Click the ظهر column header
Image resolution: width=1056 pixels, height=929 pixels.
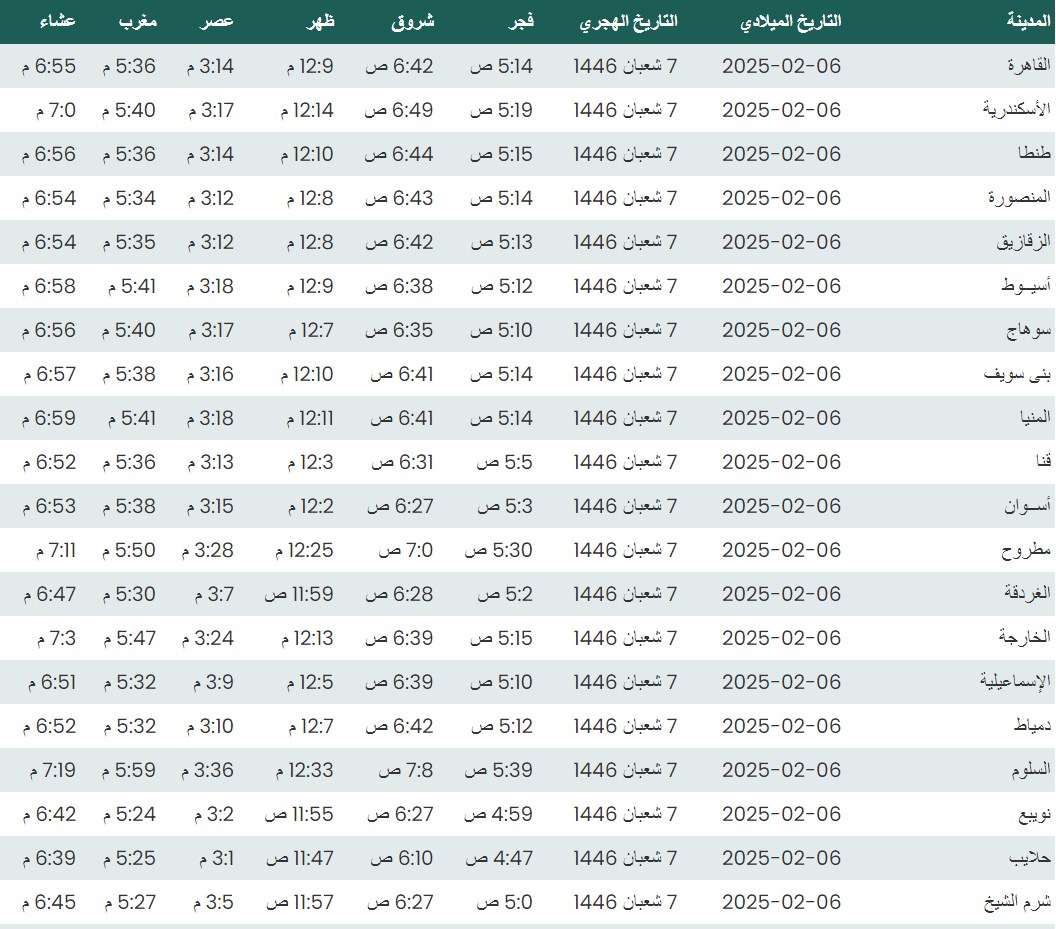pos(319,21)
